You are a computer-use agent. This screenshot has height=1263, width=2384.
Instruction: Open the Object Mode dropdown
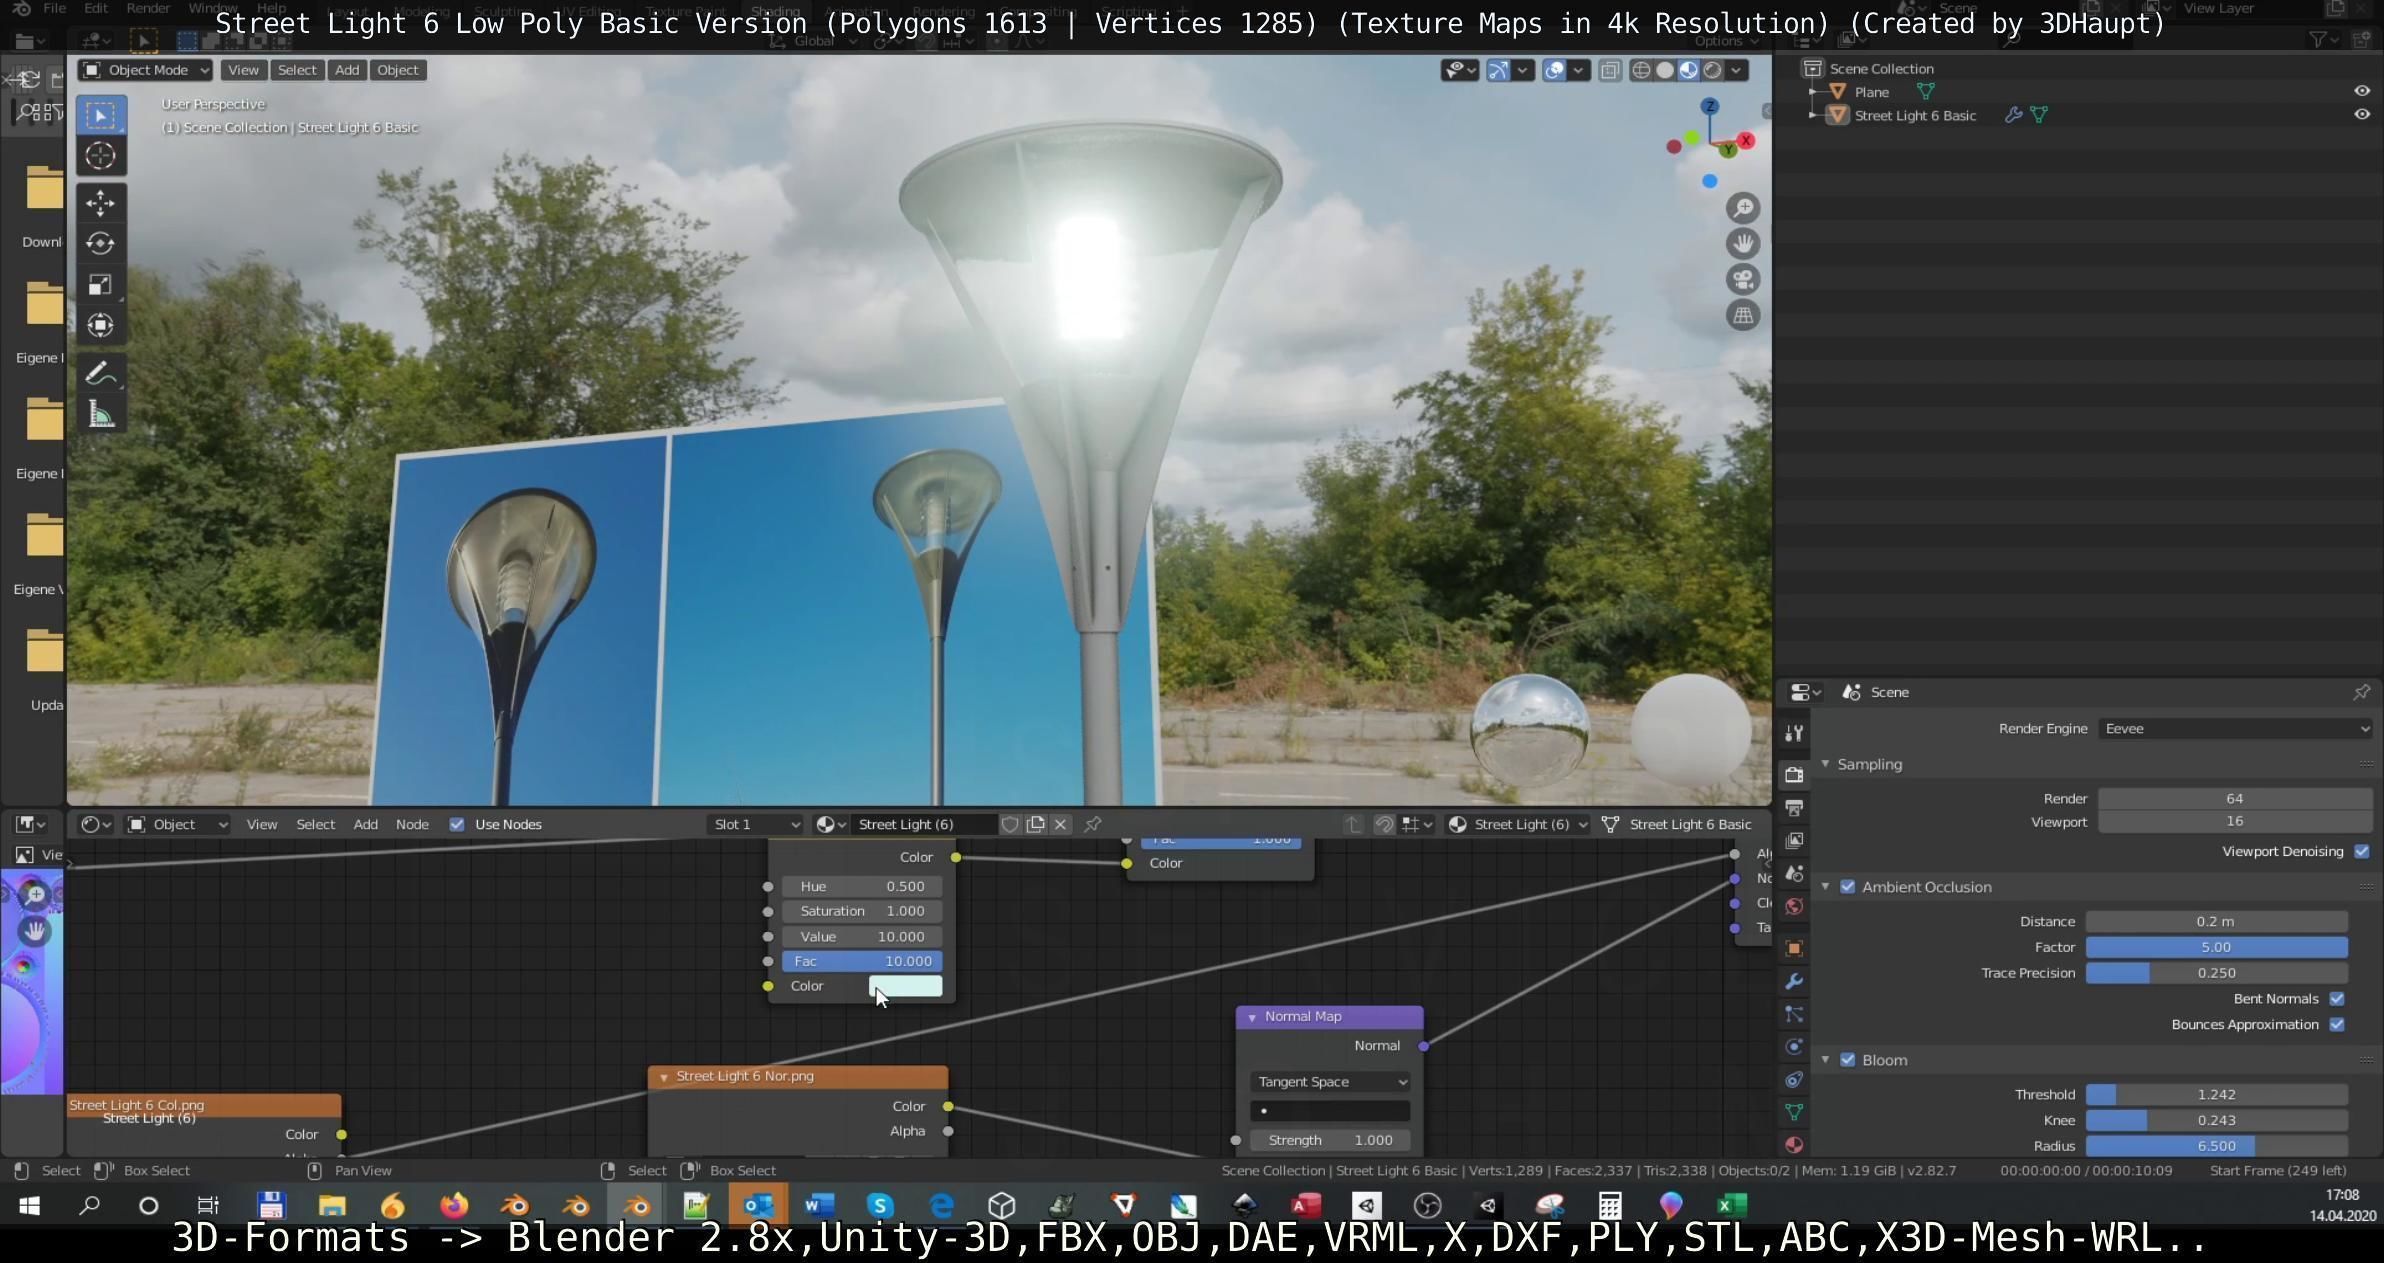coord(145,70)
